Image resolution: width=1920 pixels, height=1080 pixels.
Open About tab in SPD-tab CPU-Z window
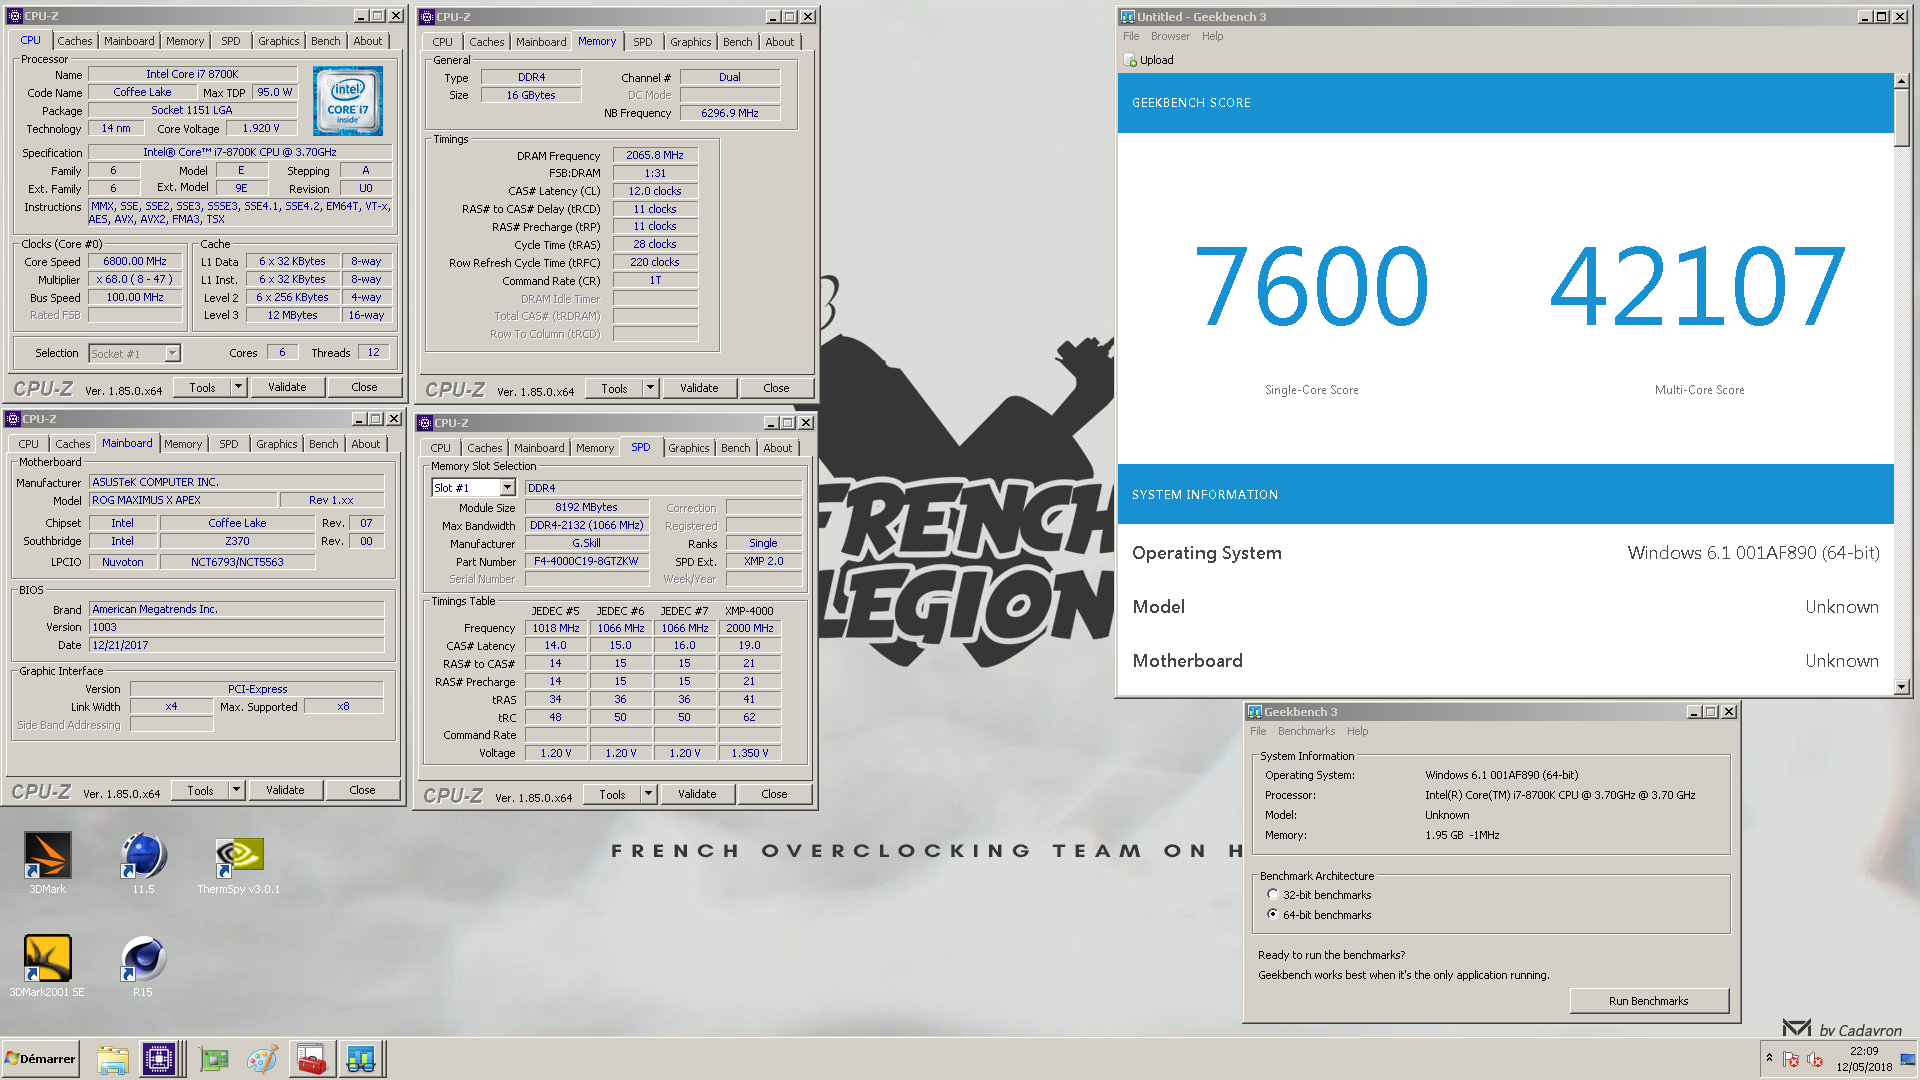(x=778, y=448)
